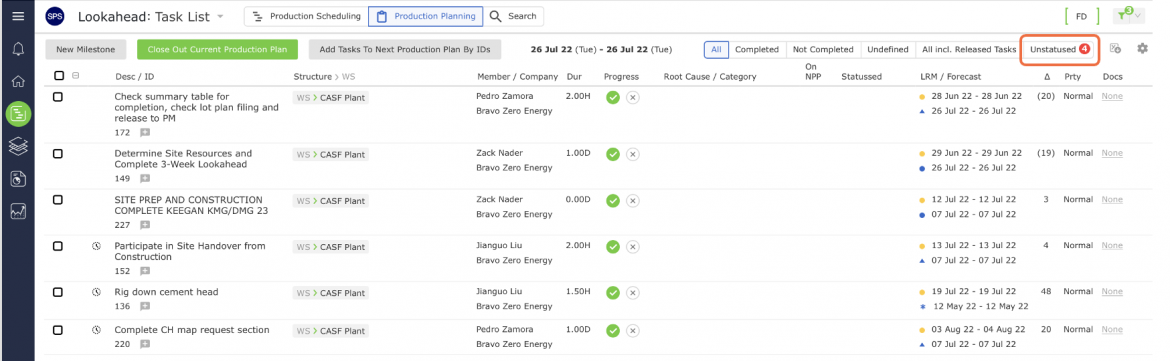Open comments for task 149

click(145, 179)
